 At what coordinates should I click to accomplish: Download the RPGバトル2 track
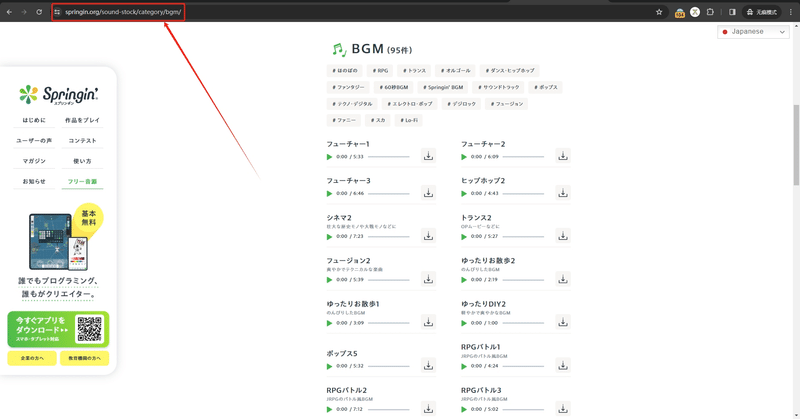pyautogui.click(x=428, y=408)
